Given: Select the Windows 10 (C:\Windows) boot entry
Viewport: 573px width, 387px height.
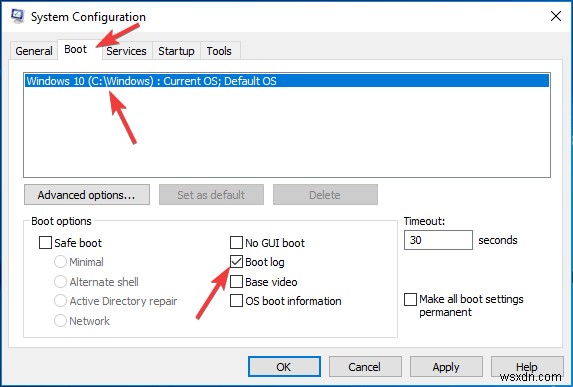Looking at the screenshot, I should pos(287,81).
